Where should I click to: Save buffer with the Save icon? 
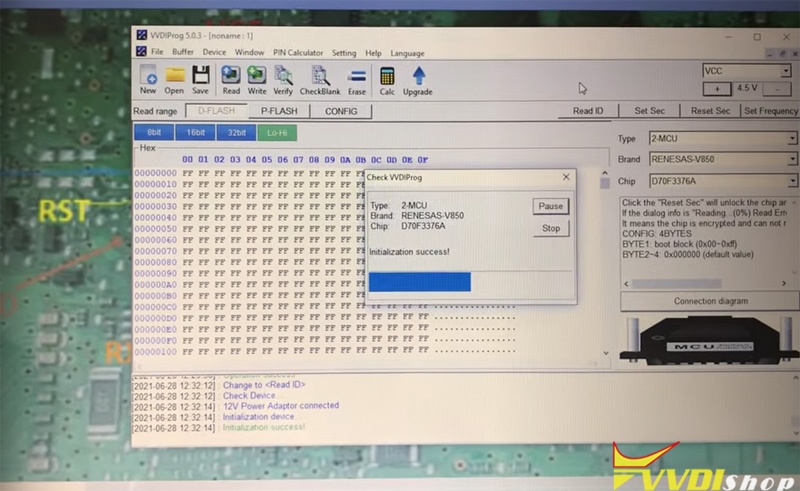click(x=201, y=80)
